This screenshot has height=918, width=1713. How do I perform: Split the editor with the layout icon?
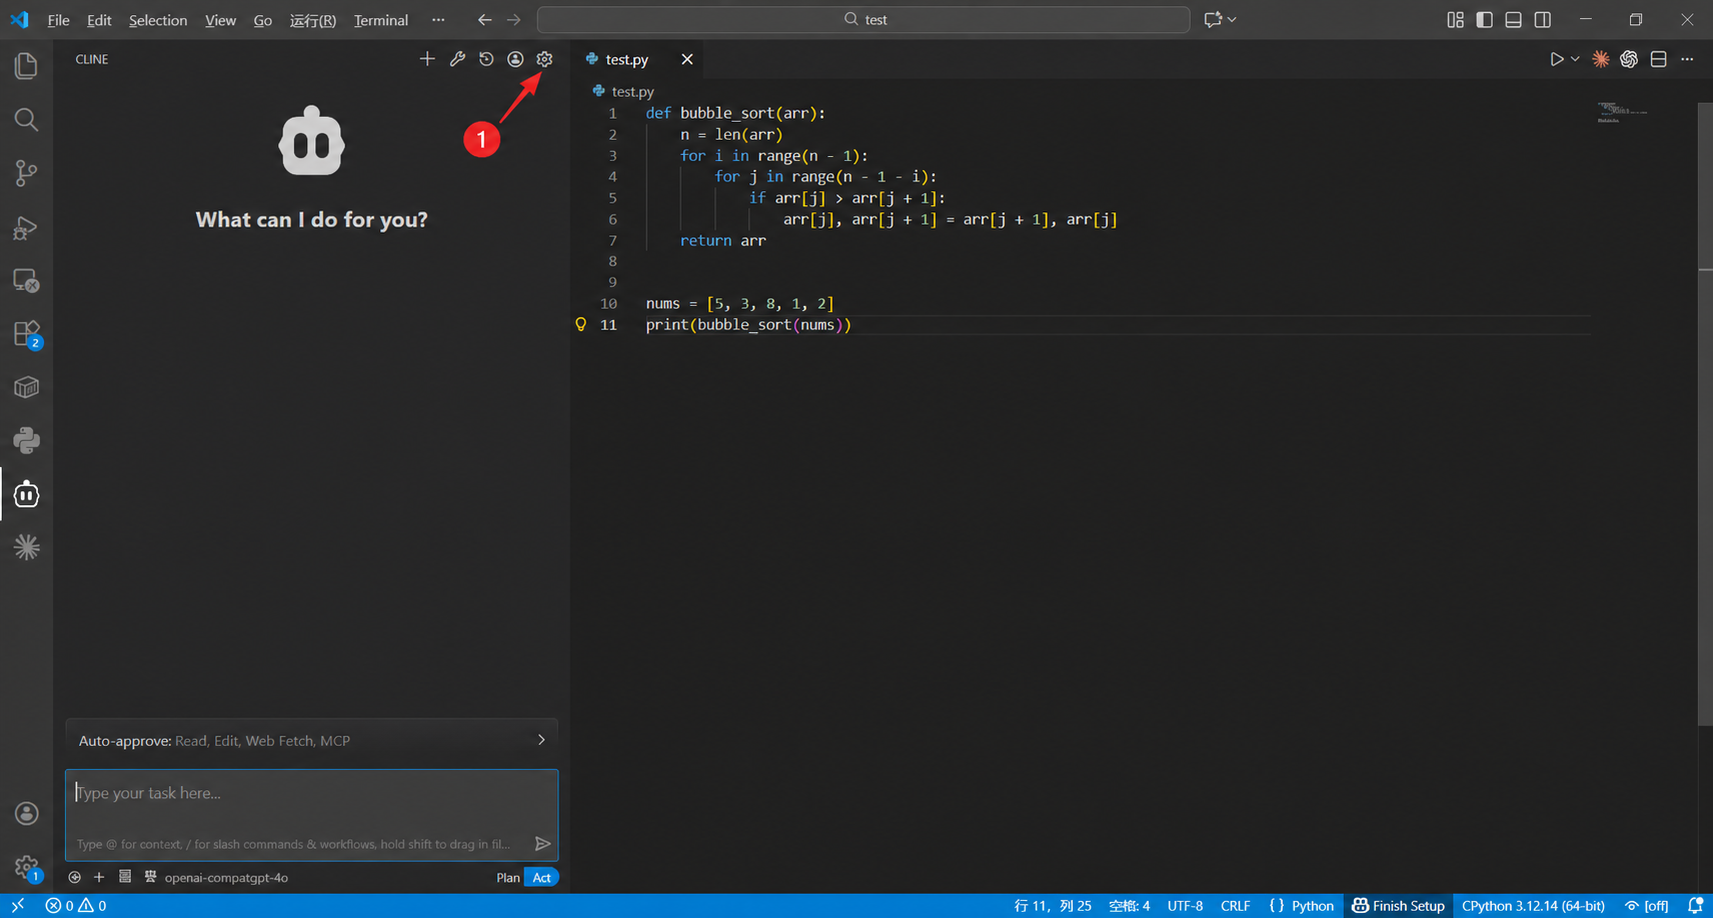pos(1658,59)
